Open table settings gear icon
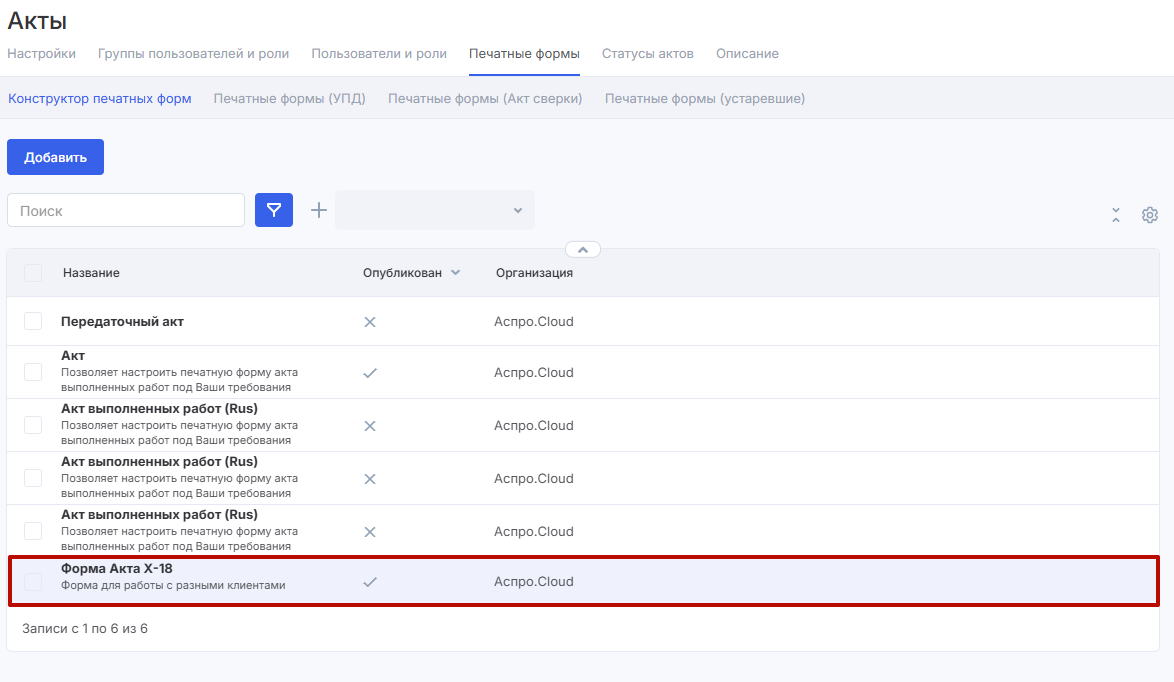 (1150, 215)
